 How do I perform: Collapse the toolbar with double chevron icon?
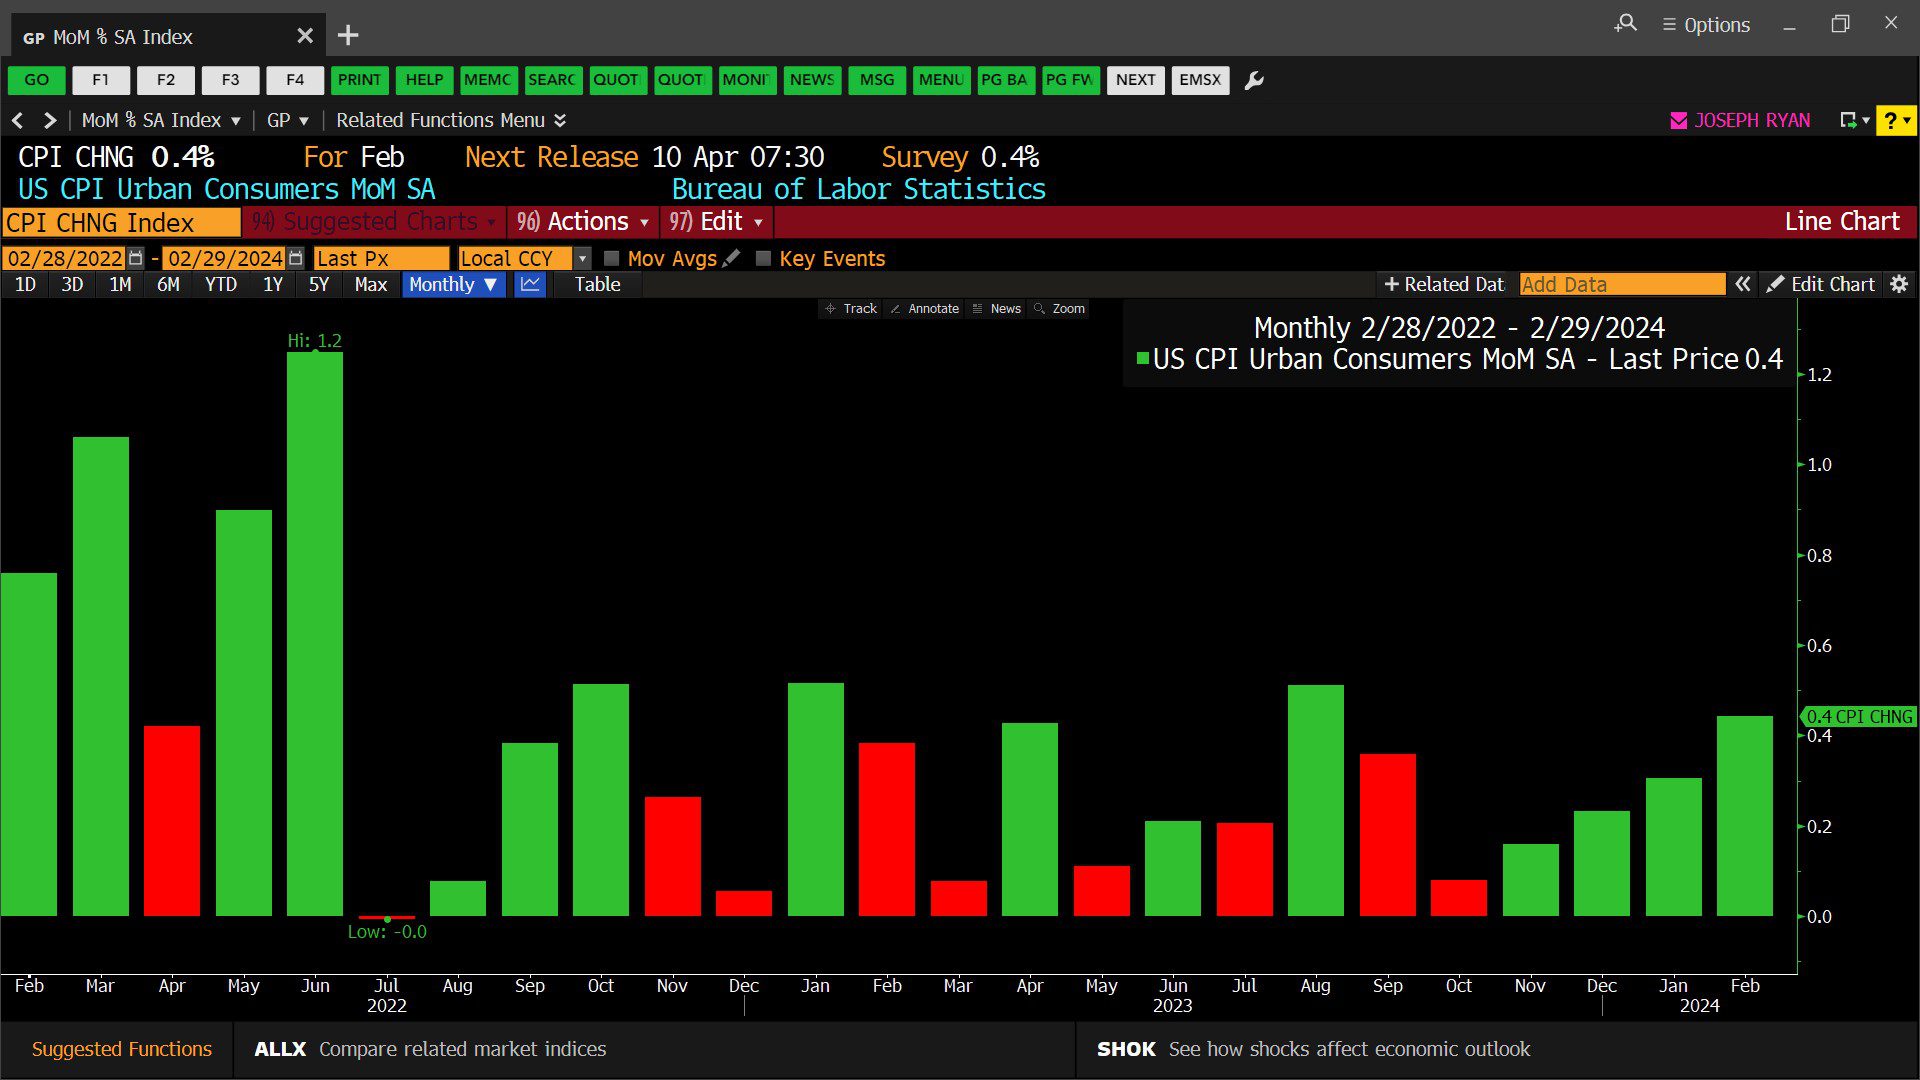coord(1743,285)
